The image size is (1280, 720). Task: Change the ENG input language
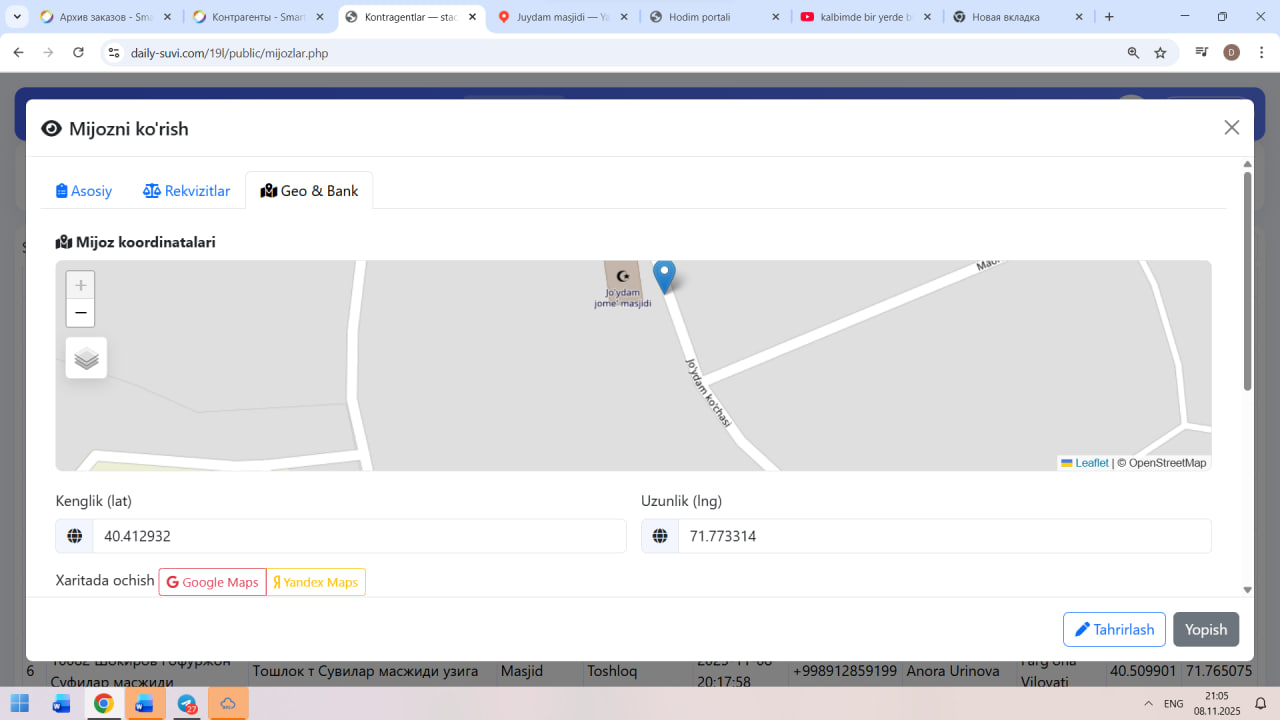pyautogui.click(x=1174, y=704)
